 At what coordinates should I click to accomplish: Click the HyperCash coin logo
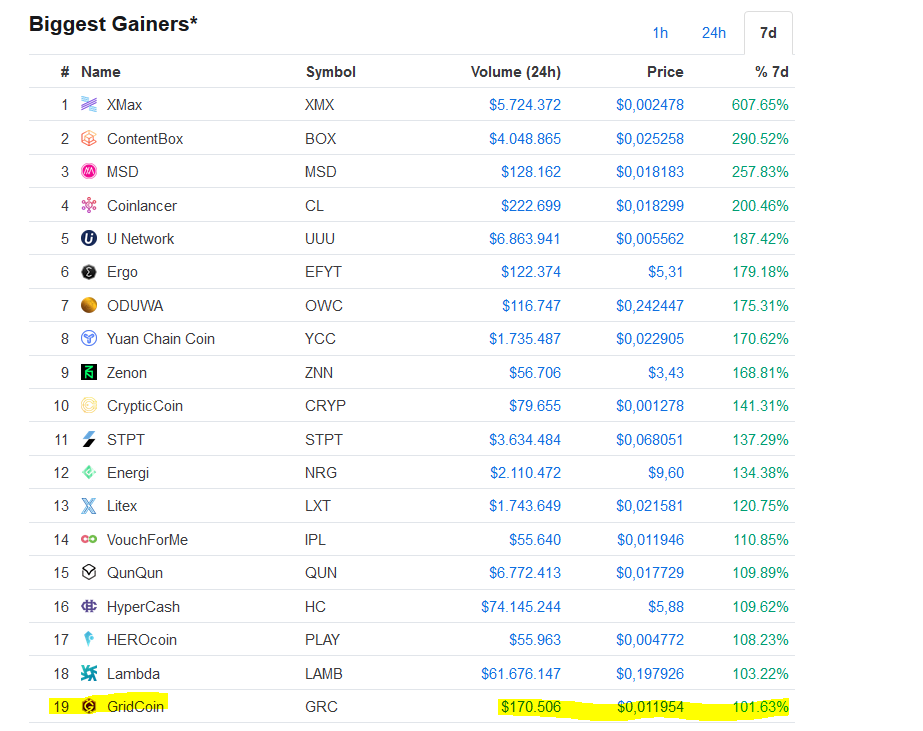pyautogui.click(x=89, y=606)
